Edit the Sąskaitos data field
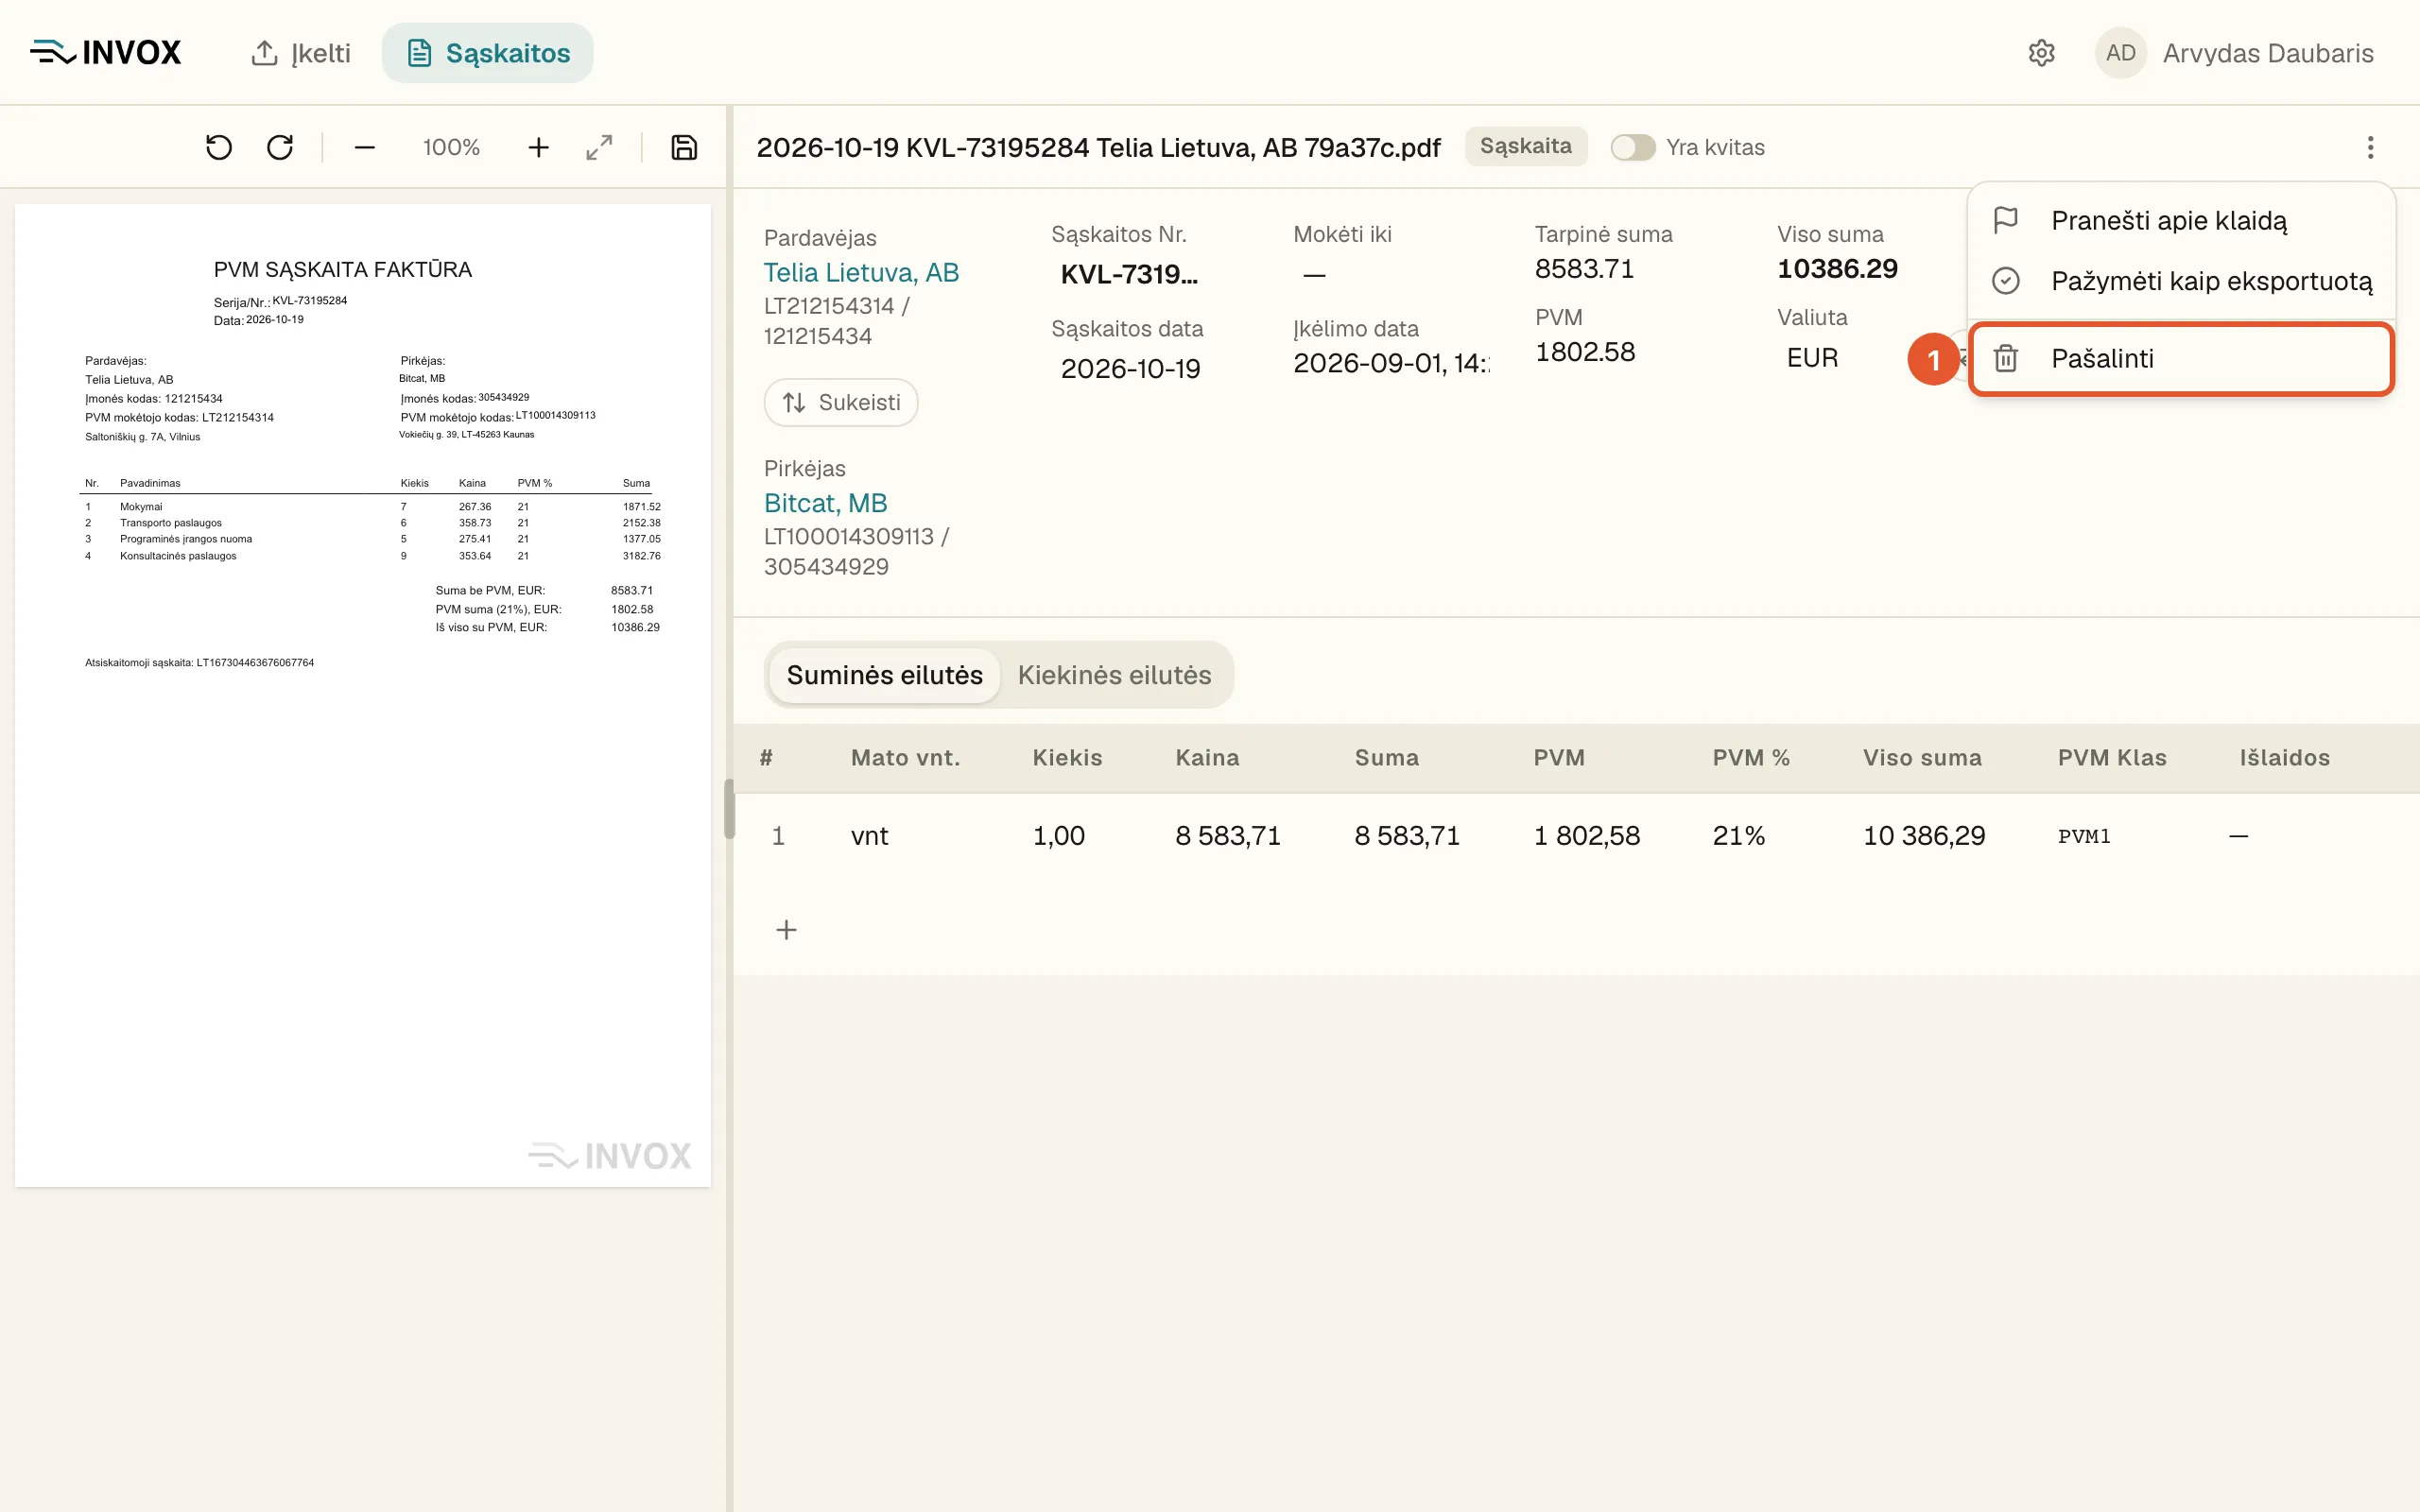 coord(1131,369)
